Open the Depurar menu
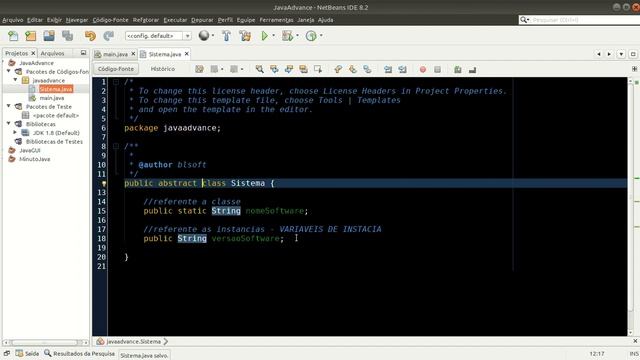 [202, 20]
